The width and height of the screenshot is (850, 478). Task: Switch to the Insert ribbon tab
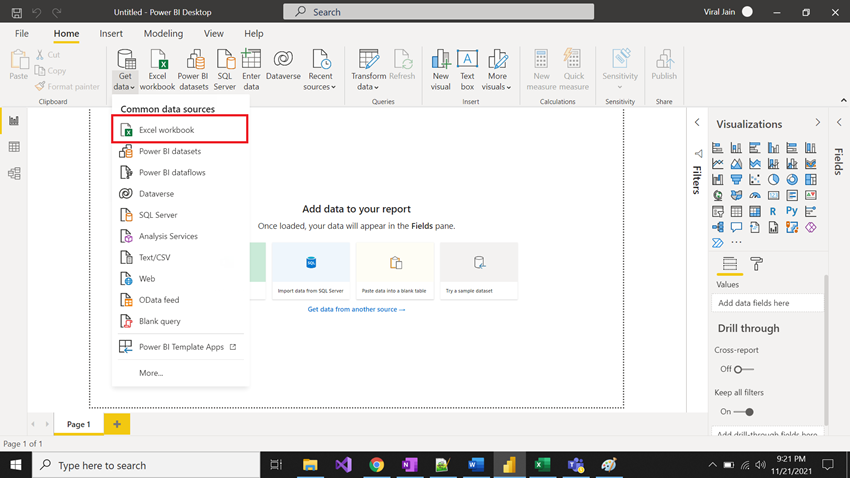pos(111,34)
